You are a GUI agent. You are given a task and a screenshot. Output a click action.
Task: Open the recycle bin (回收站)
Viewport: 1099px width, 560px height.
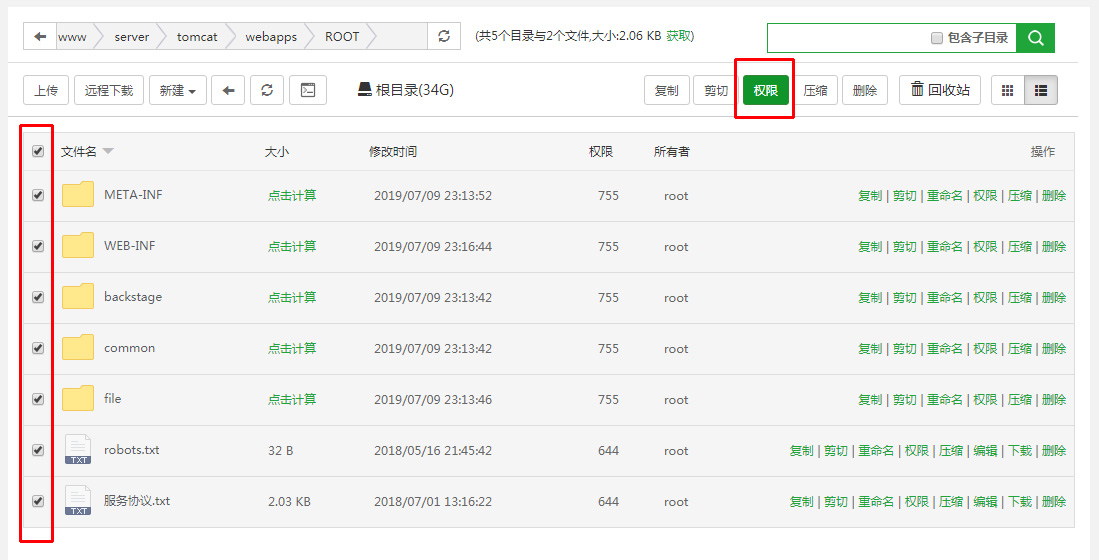click(x=940, y=90)
